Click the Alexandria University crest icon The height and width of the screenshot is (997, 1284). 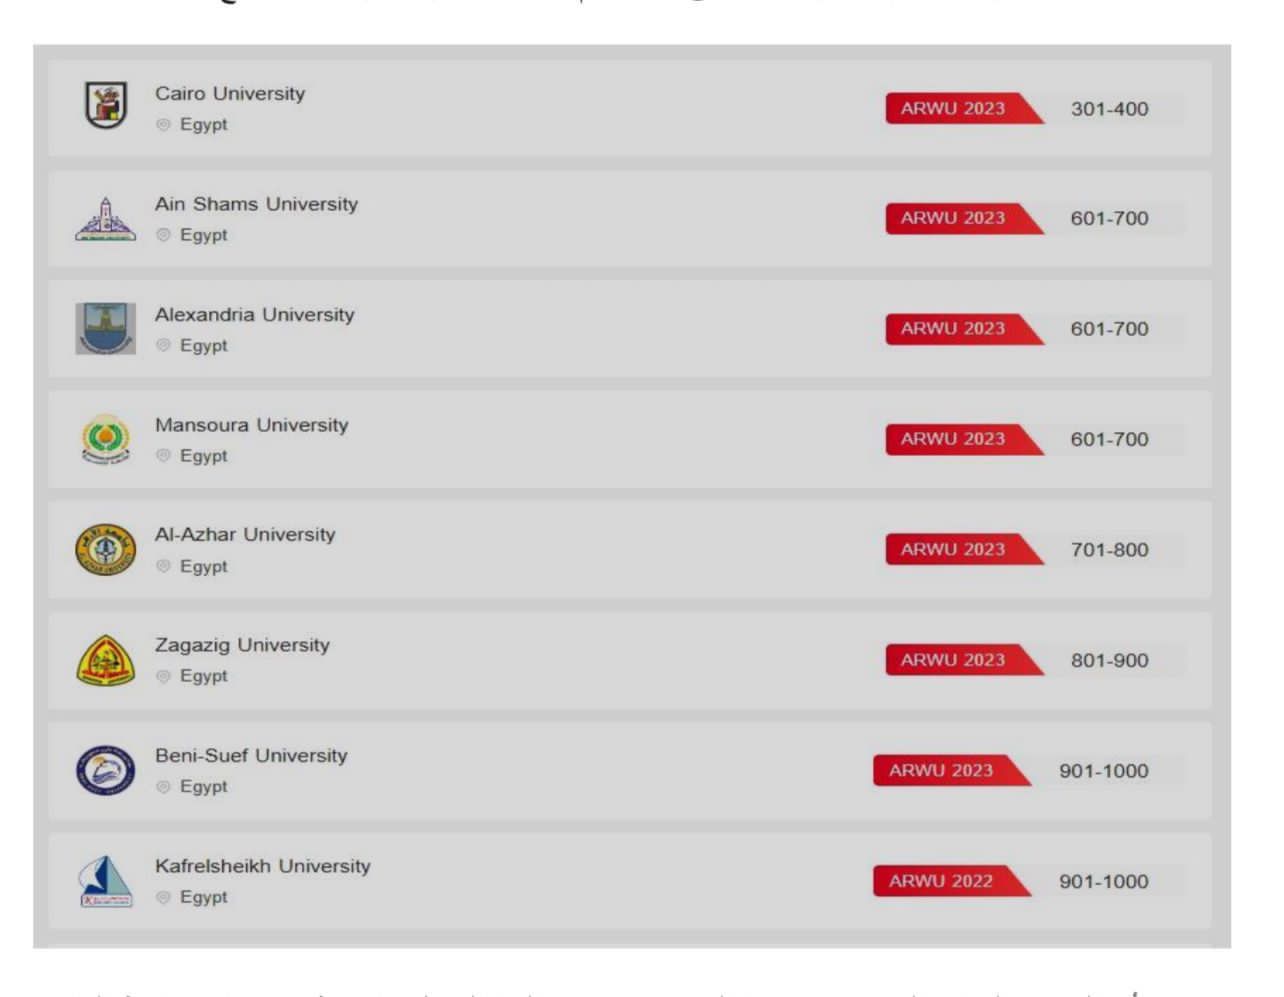(105, 328)
